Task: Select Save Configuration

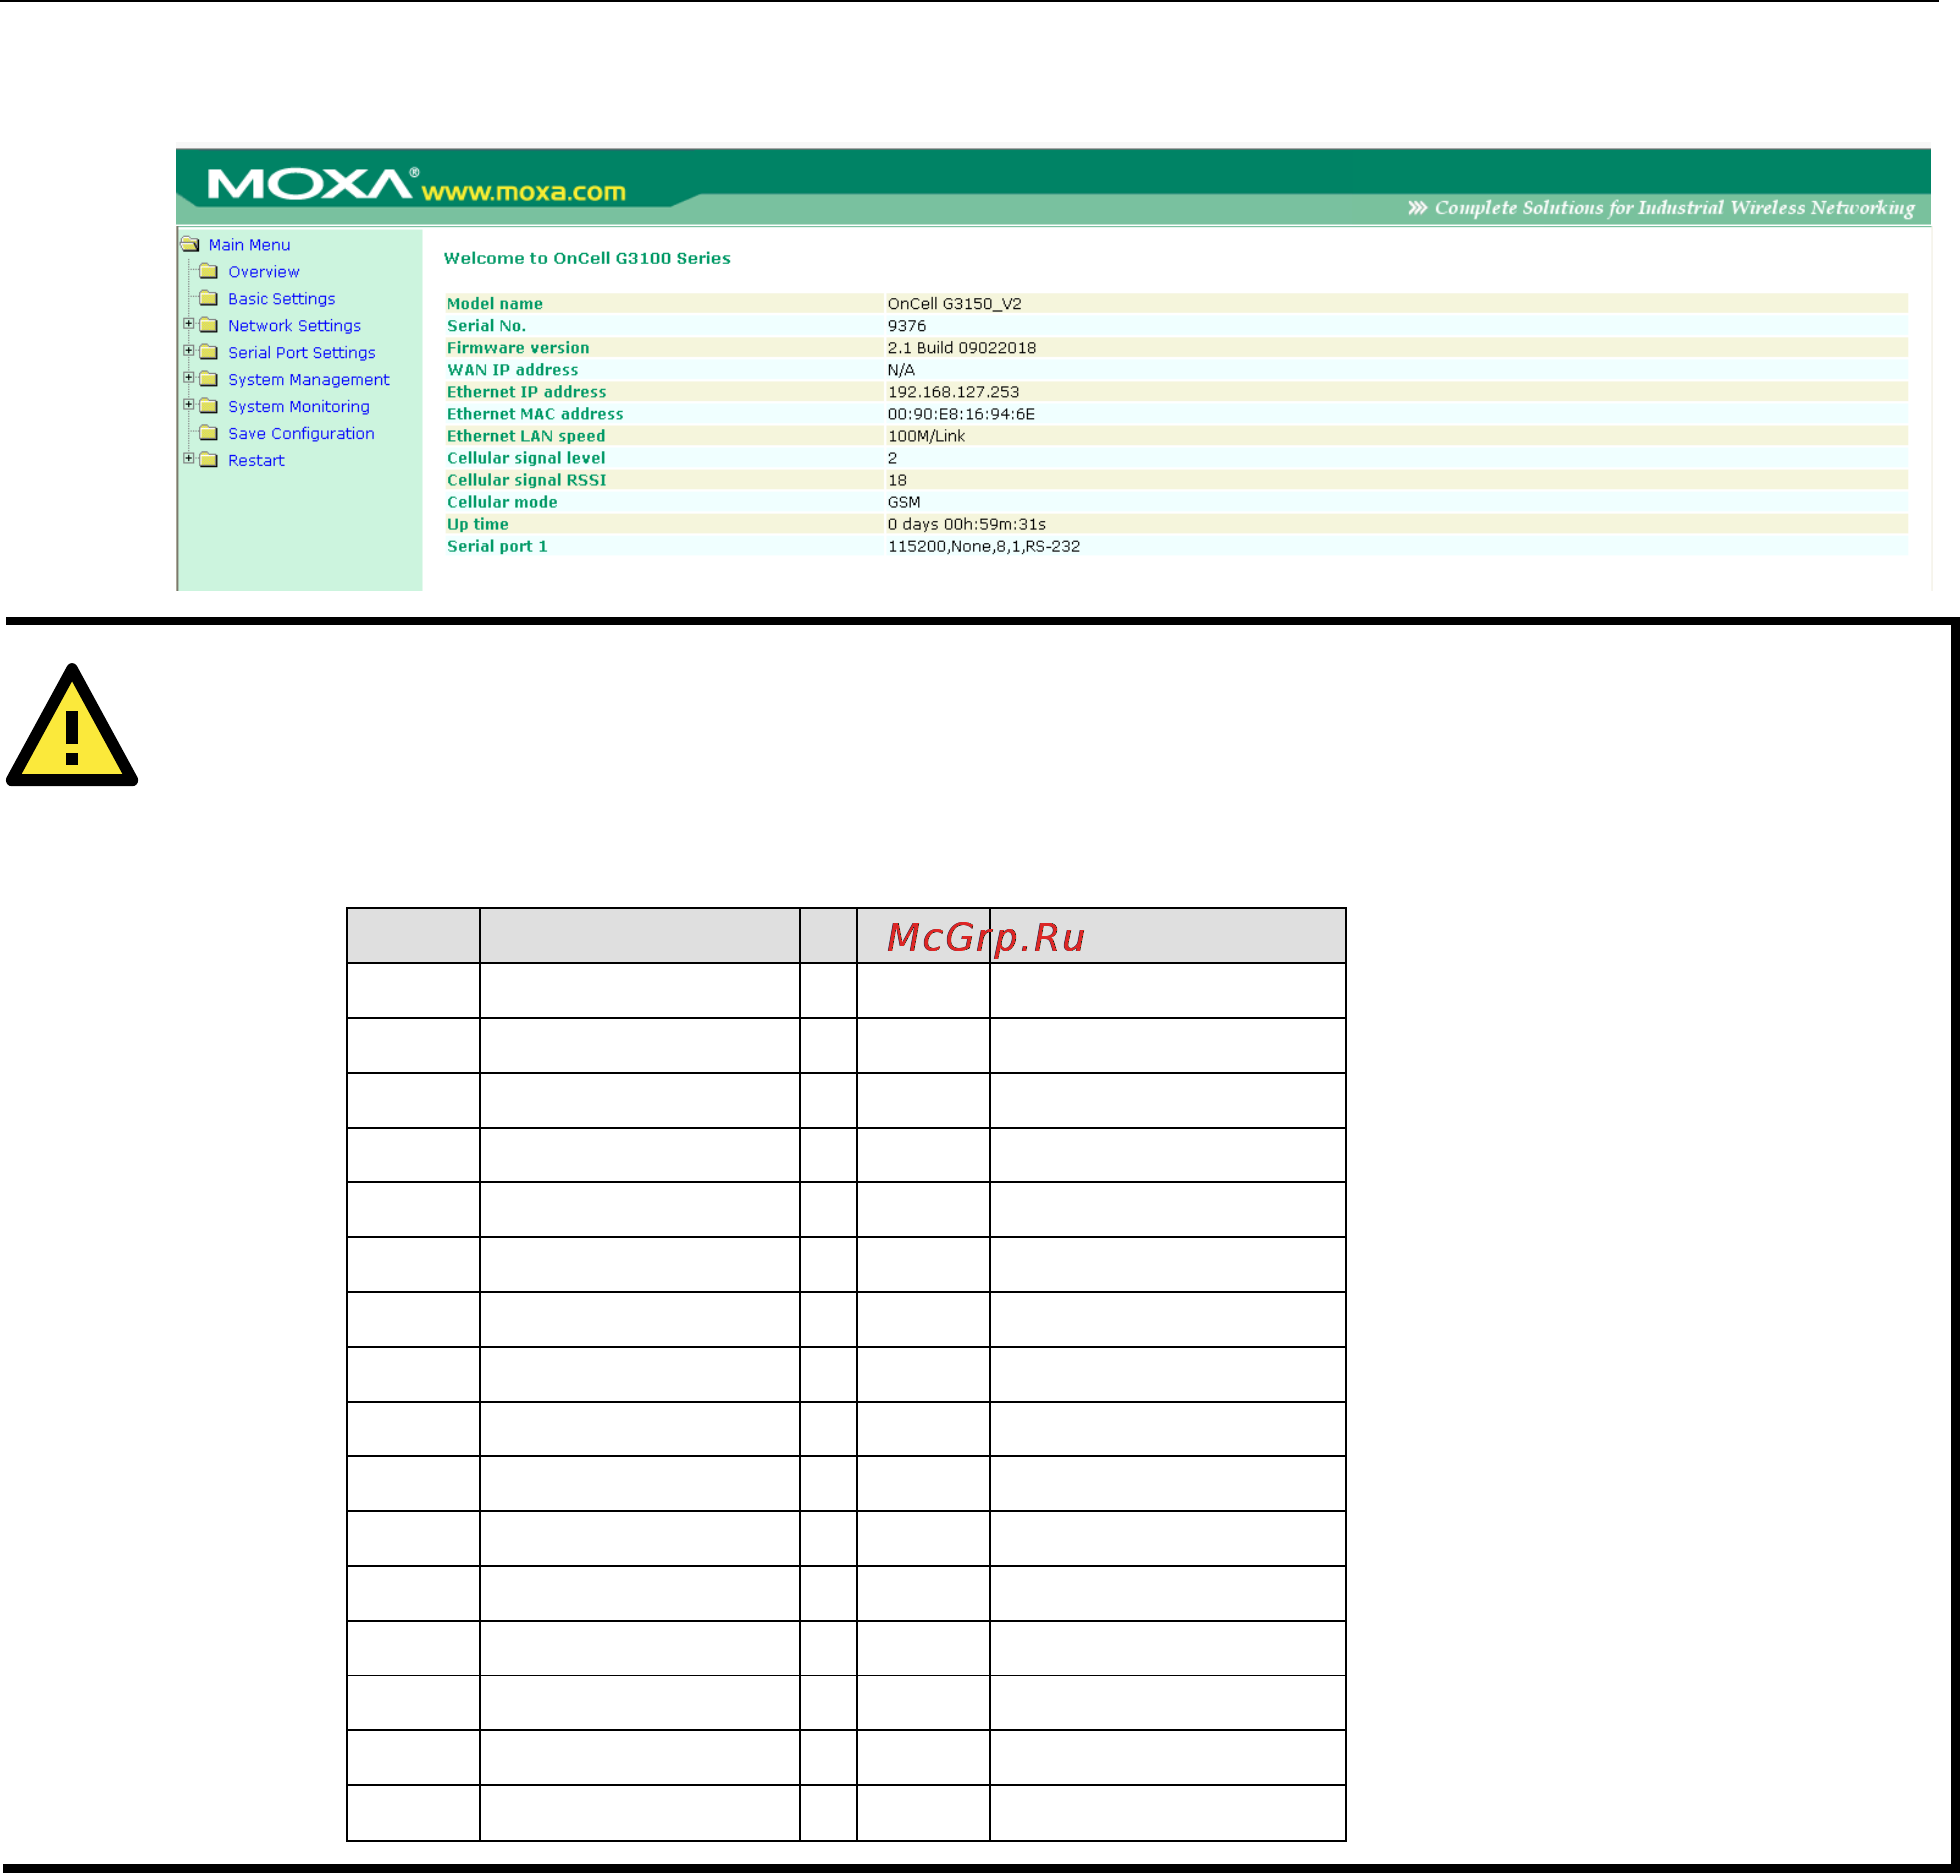Action: (301, 434)
